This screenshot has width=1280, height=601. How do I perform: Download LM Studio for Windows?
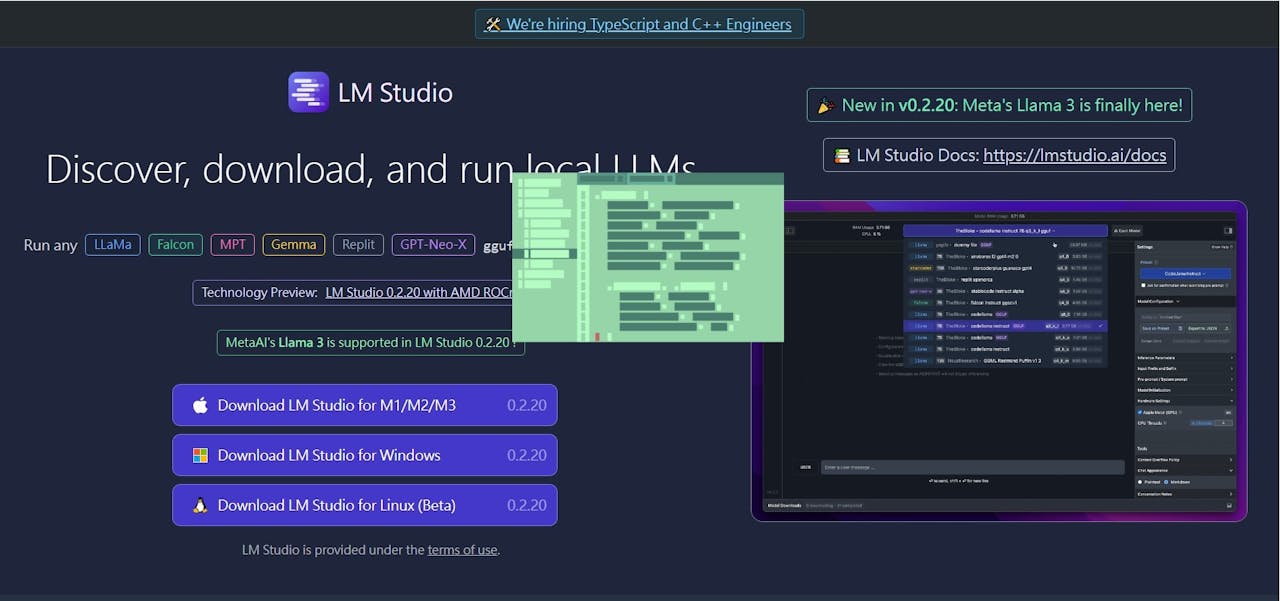pyautogui.click(x=365, y=455)
